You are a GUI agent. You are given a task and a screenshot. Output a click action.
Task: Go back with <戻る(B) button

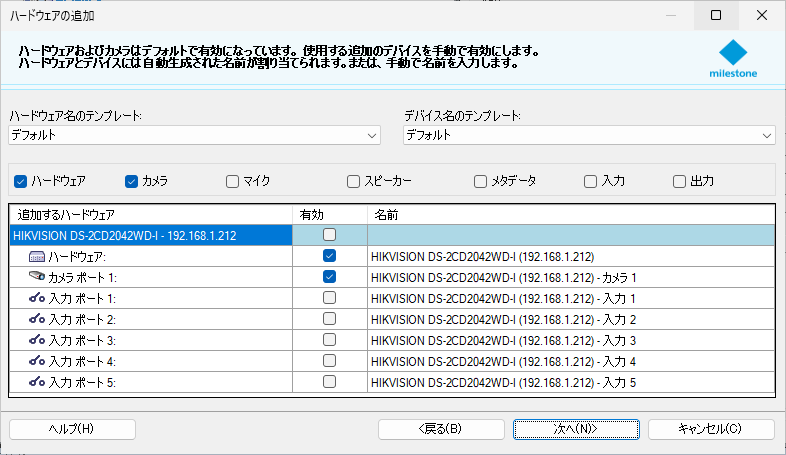[441, 429]
